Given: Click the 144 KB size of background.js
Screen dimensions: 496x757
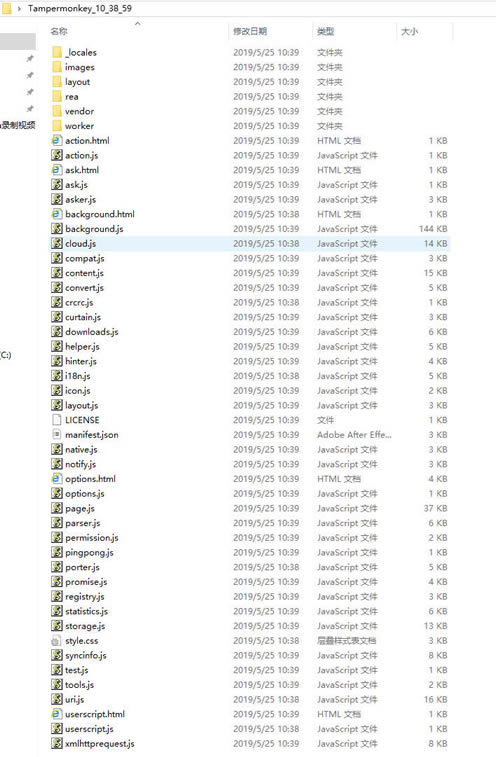Looking at the screenshot, I should (433, 229).
